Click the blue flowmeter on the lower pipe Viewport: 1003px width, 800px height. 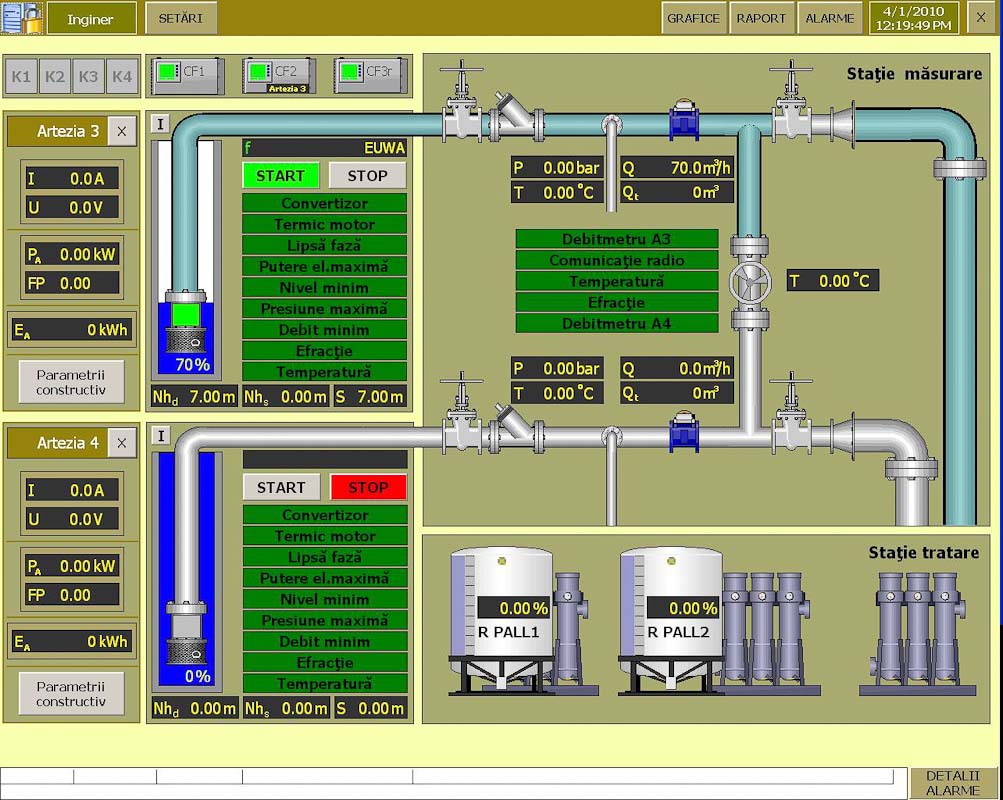[x=684, y=432]
